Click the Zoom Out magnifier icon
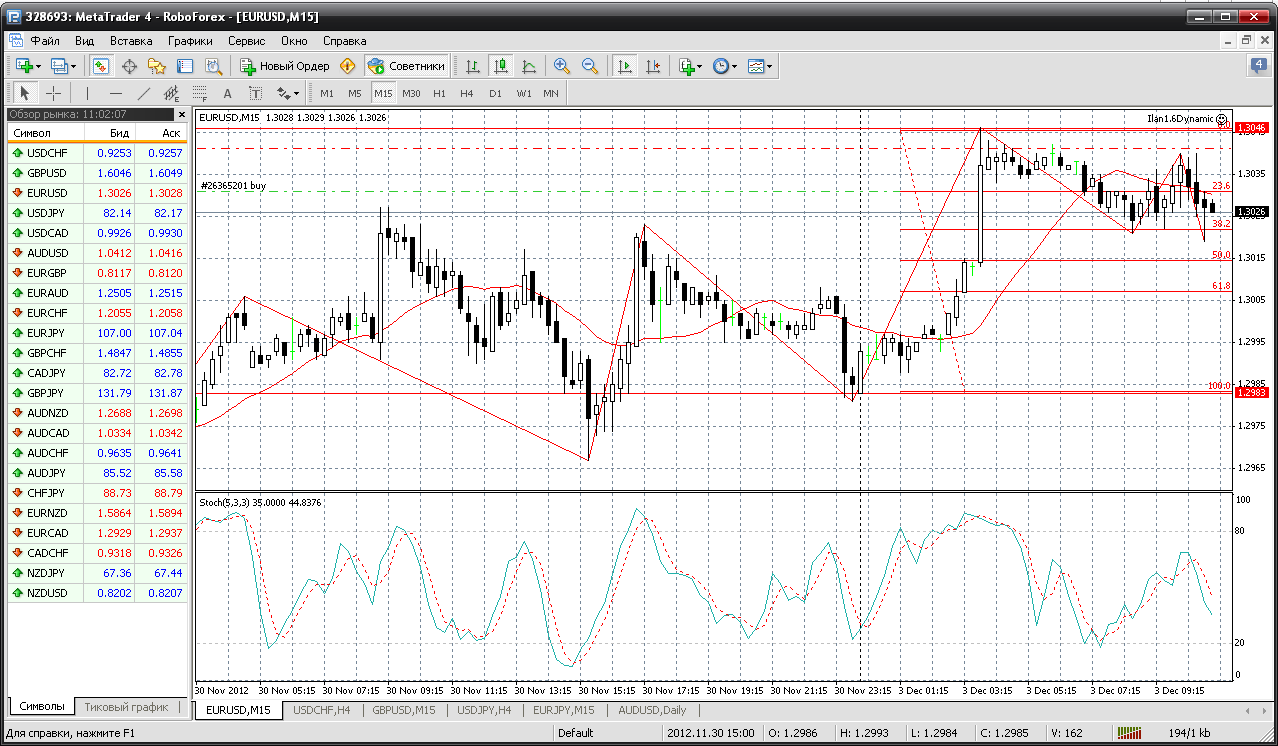Image resolution: width=1278 pixels, height=746 pixels. [590, 66]
